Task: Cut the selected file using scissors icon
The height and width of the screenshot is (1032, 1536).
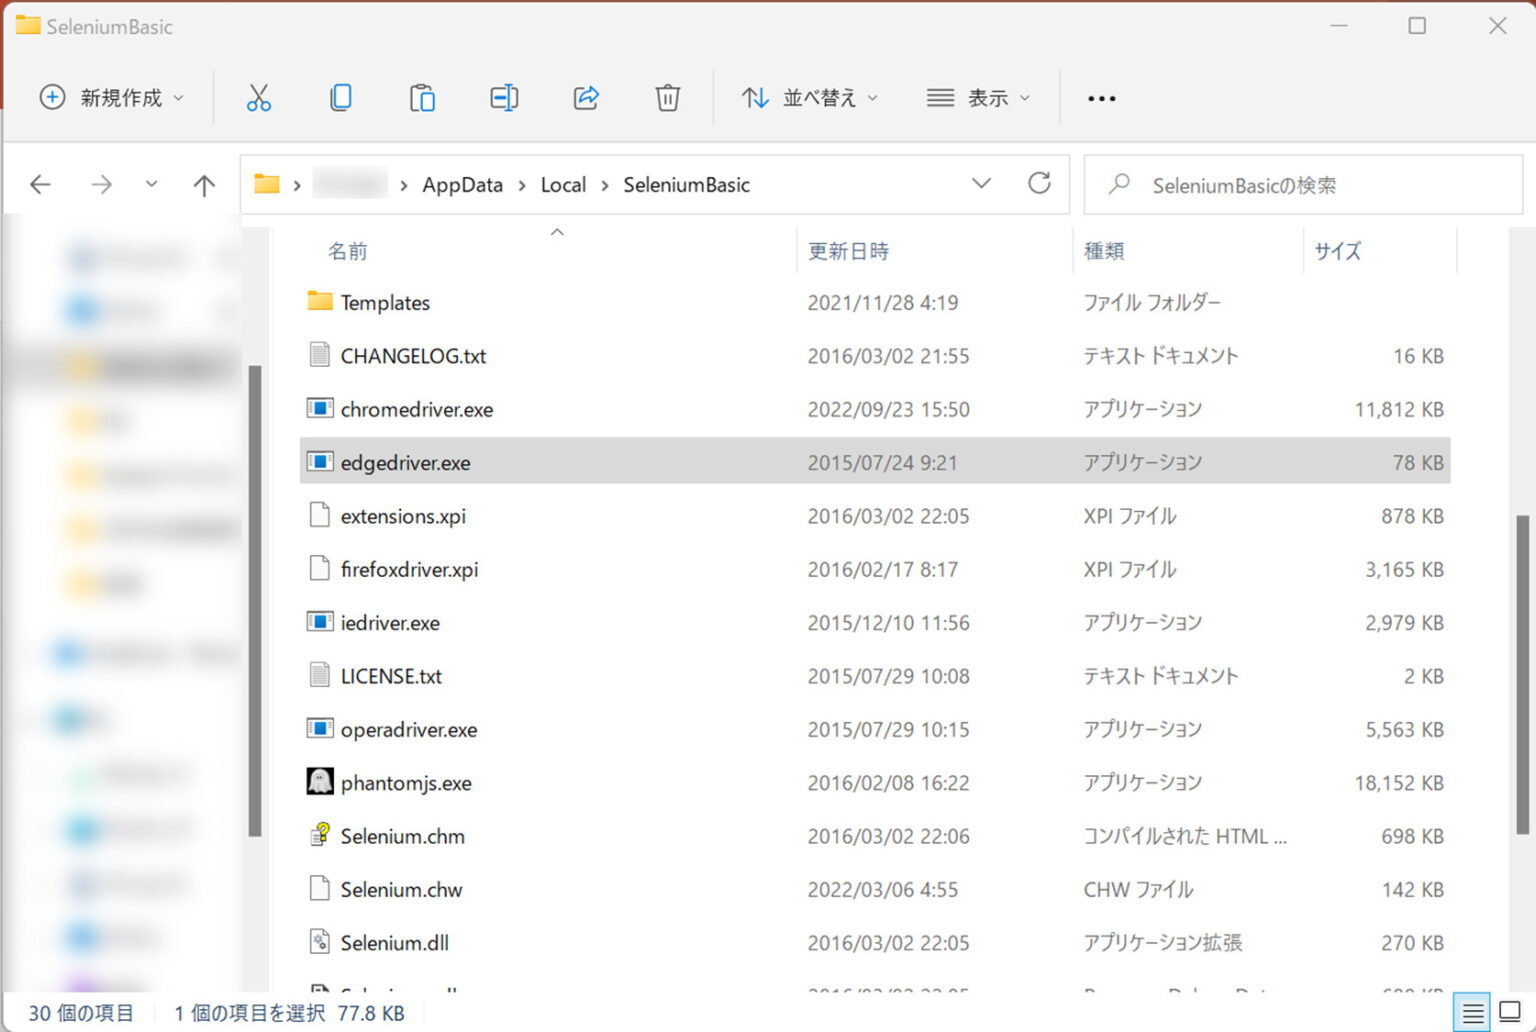Action: [x=259, y=97]
